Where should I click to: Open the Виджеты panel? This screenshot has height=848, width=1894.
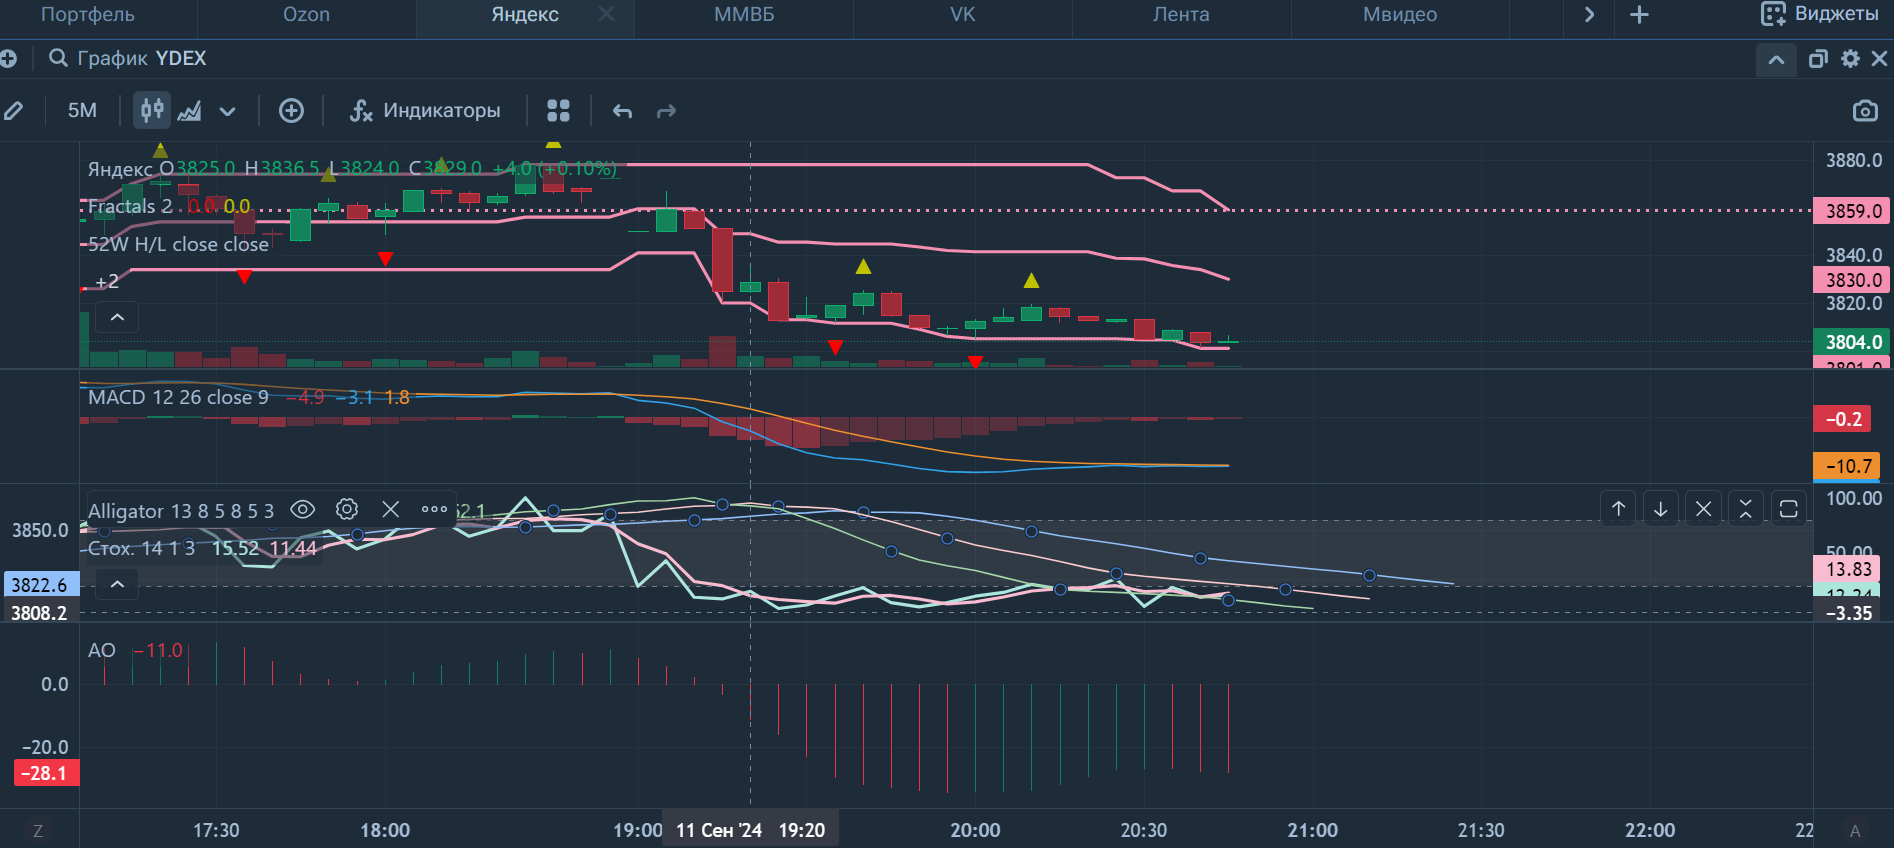point(1820,14)
